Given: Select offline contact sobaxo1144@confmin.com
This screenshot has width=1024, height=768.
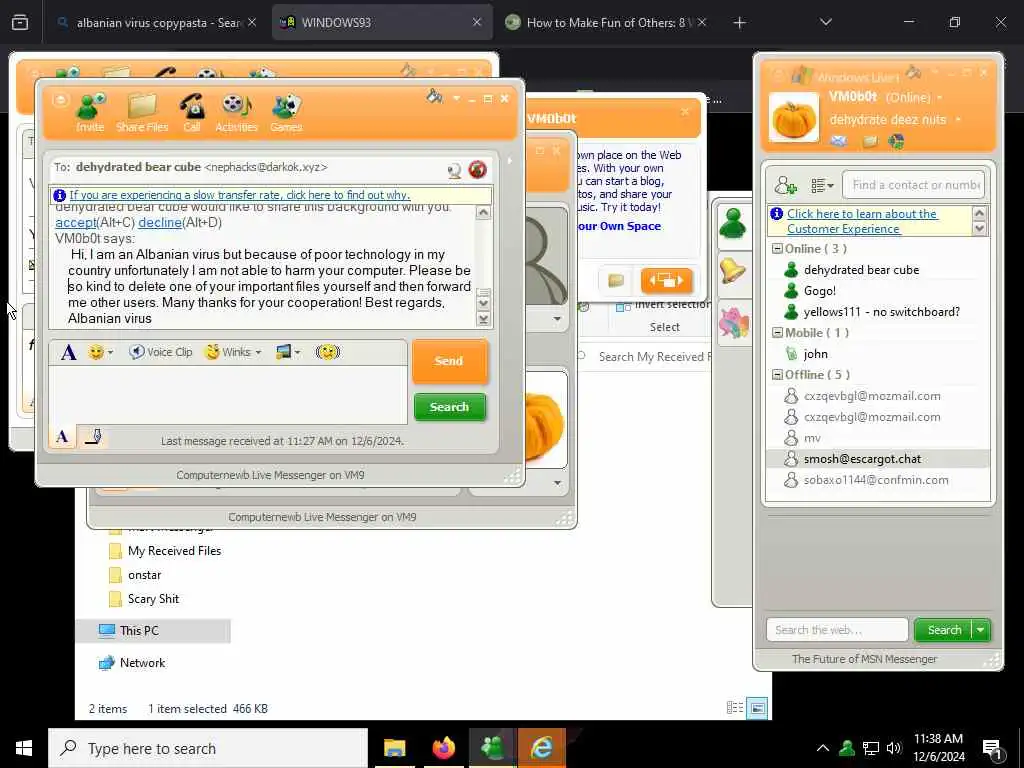Looking at the screenshot, I should coord(877,480).
